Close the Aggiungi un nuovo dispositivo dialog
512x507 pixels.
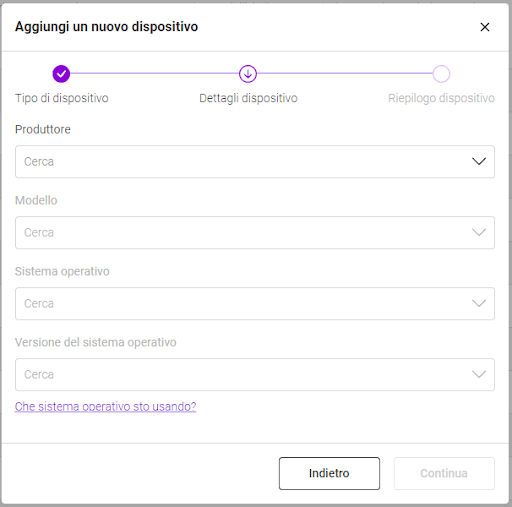tap(485, 27)
